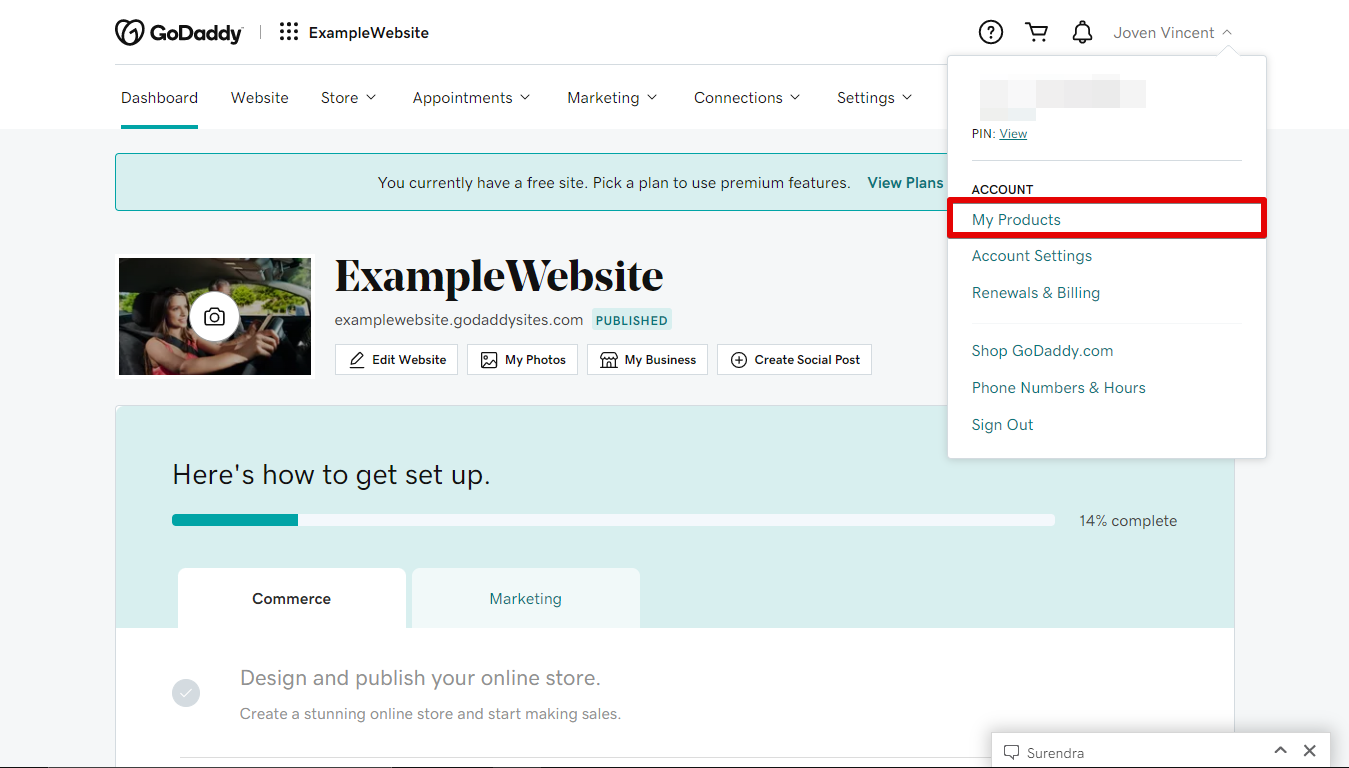
Task: Click the chat bubble icon near Surendra
Action: click(x=1011, y=752)
